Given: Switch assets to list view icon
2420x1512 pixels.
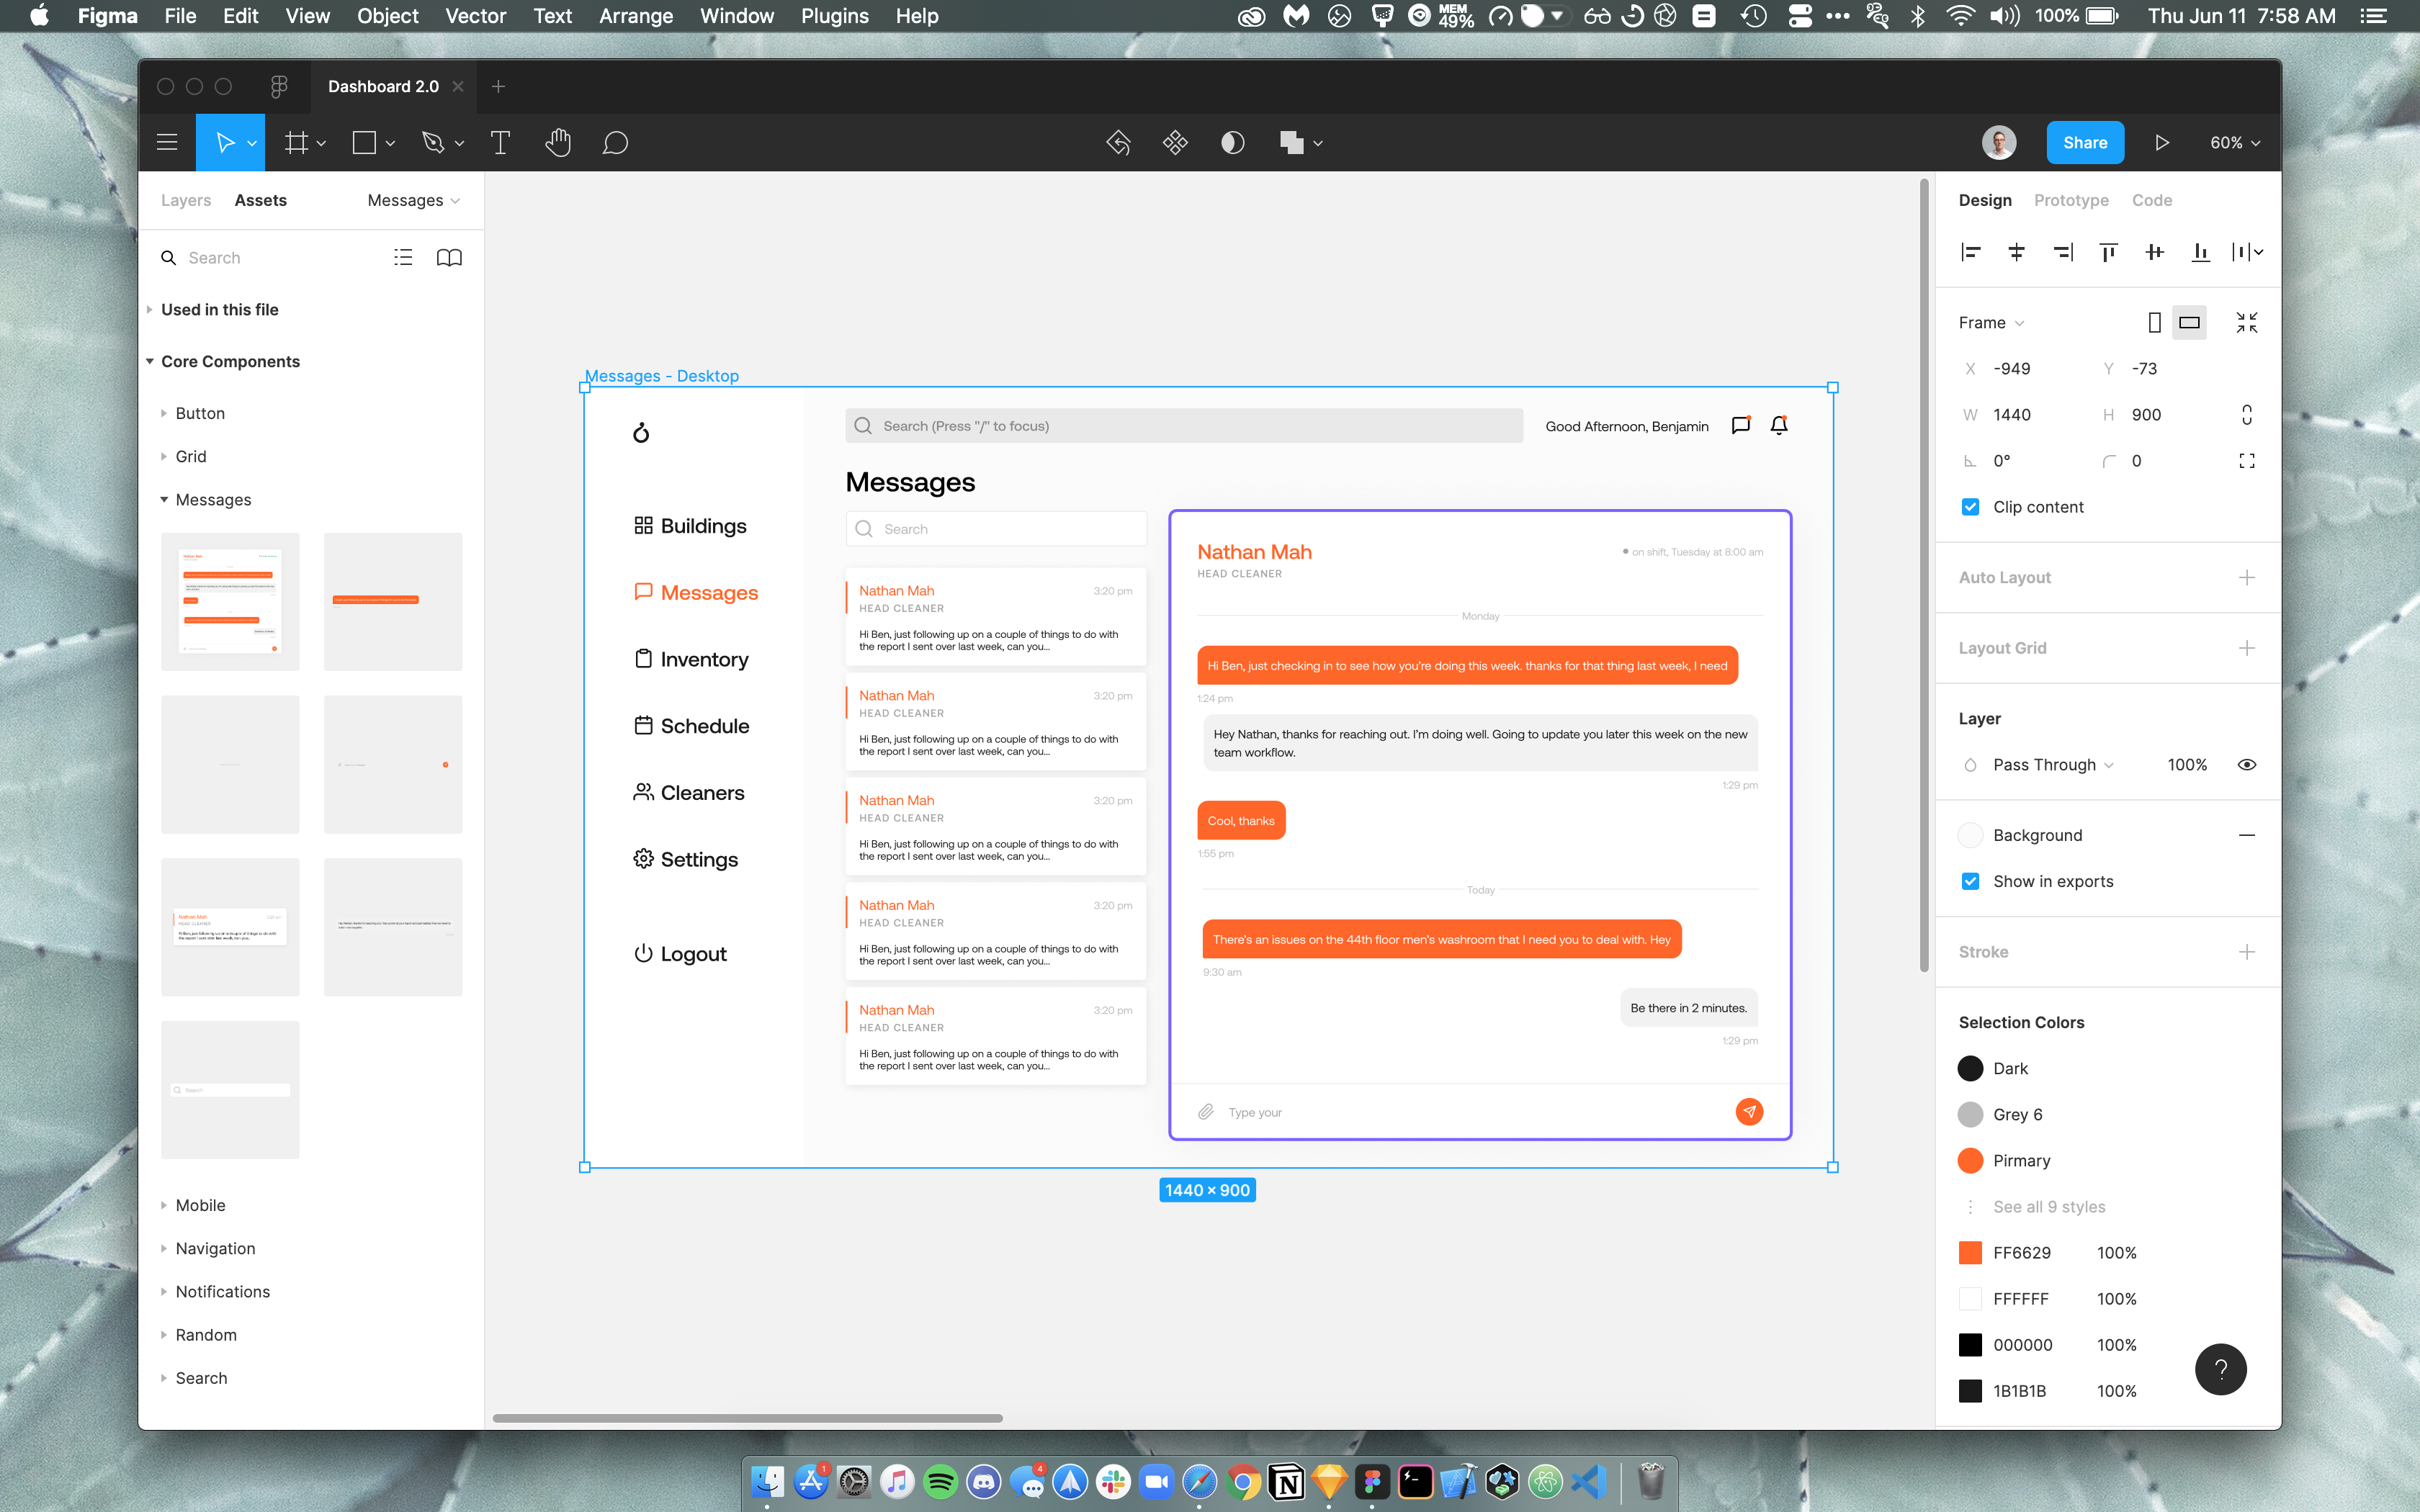Looking at the screenshot, I should [x=403, y=258].
